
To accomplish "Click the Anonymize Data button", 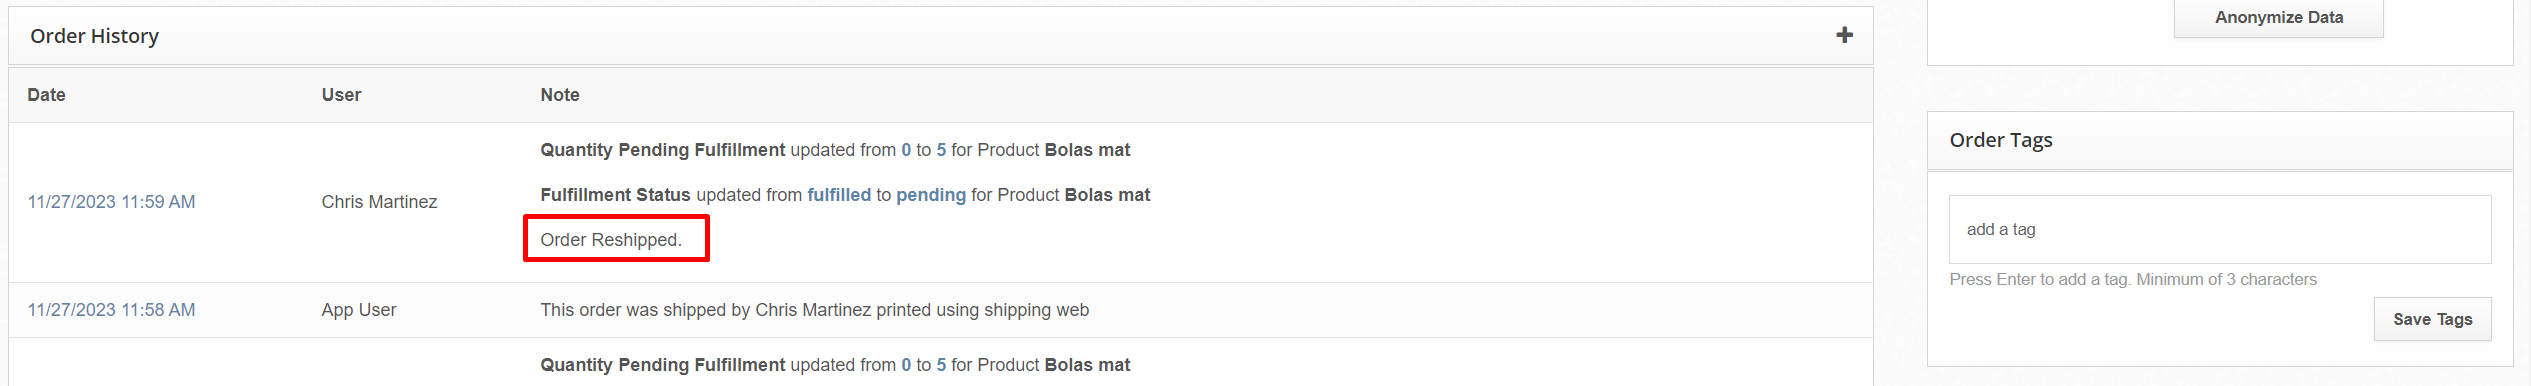I will pyautogui.click(x=2278, y=18).
